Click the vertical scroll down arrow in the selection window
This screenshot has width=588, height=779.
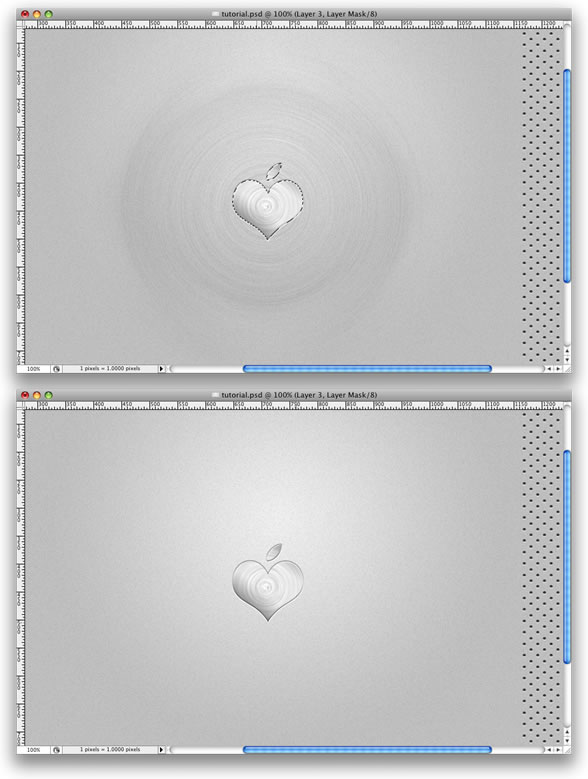[567, 360]
